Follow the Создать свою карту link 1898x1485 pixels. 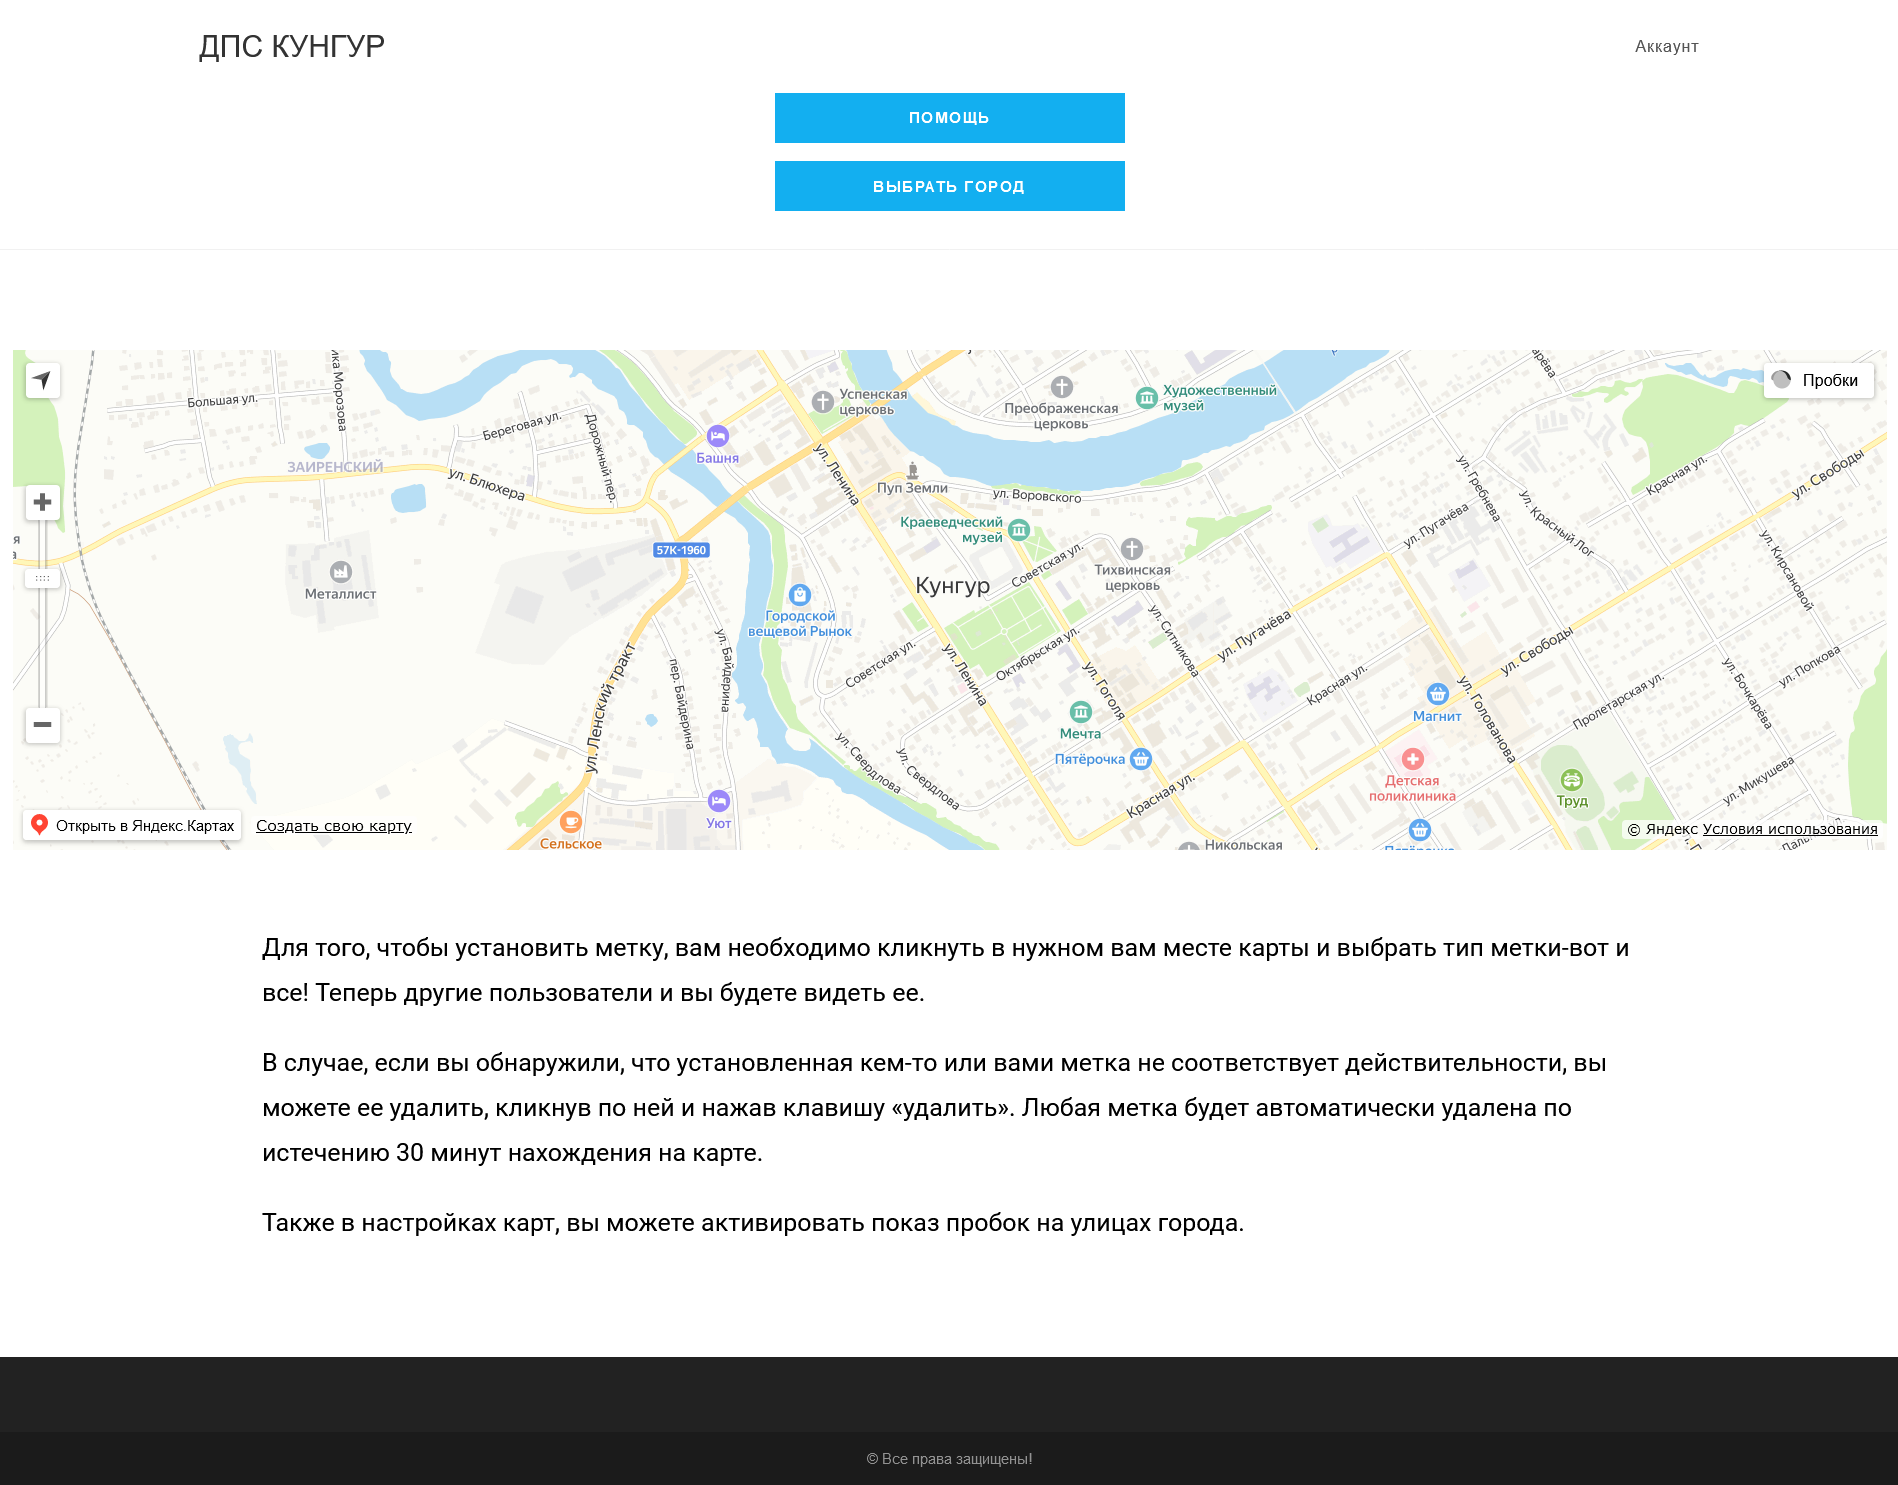(x=334, y=826)
